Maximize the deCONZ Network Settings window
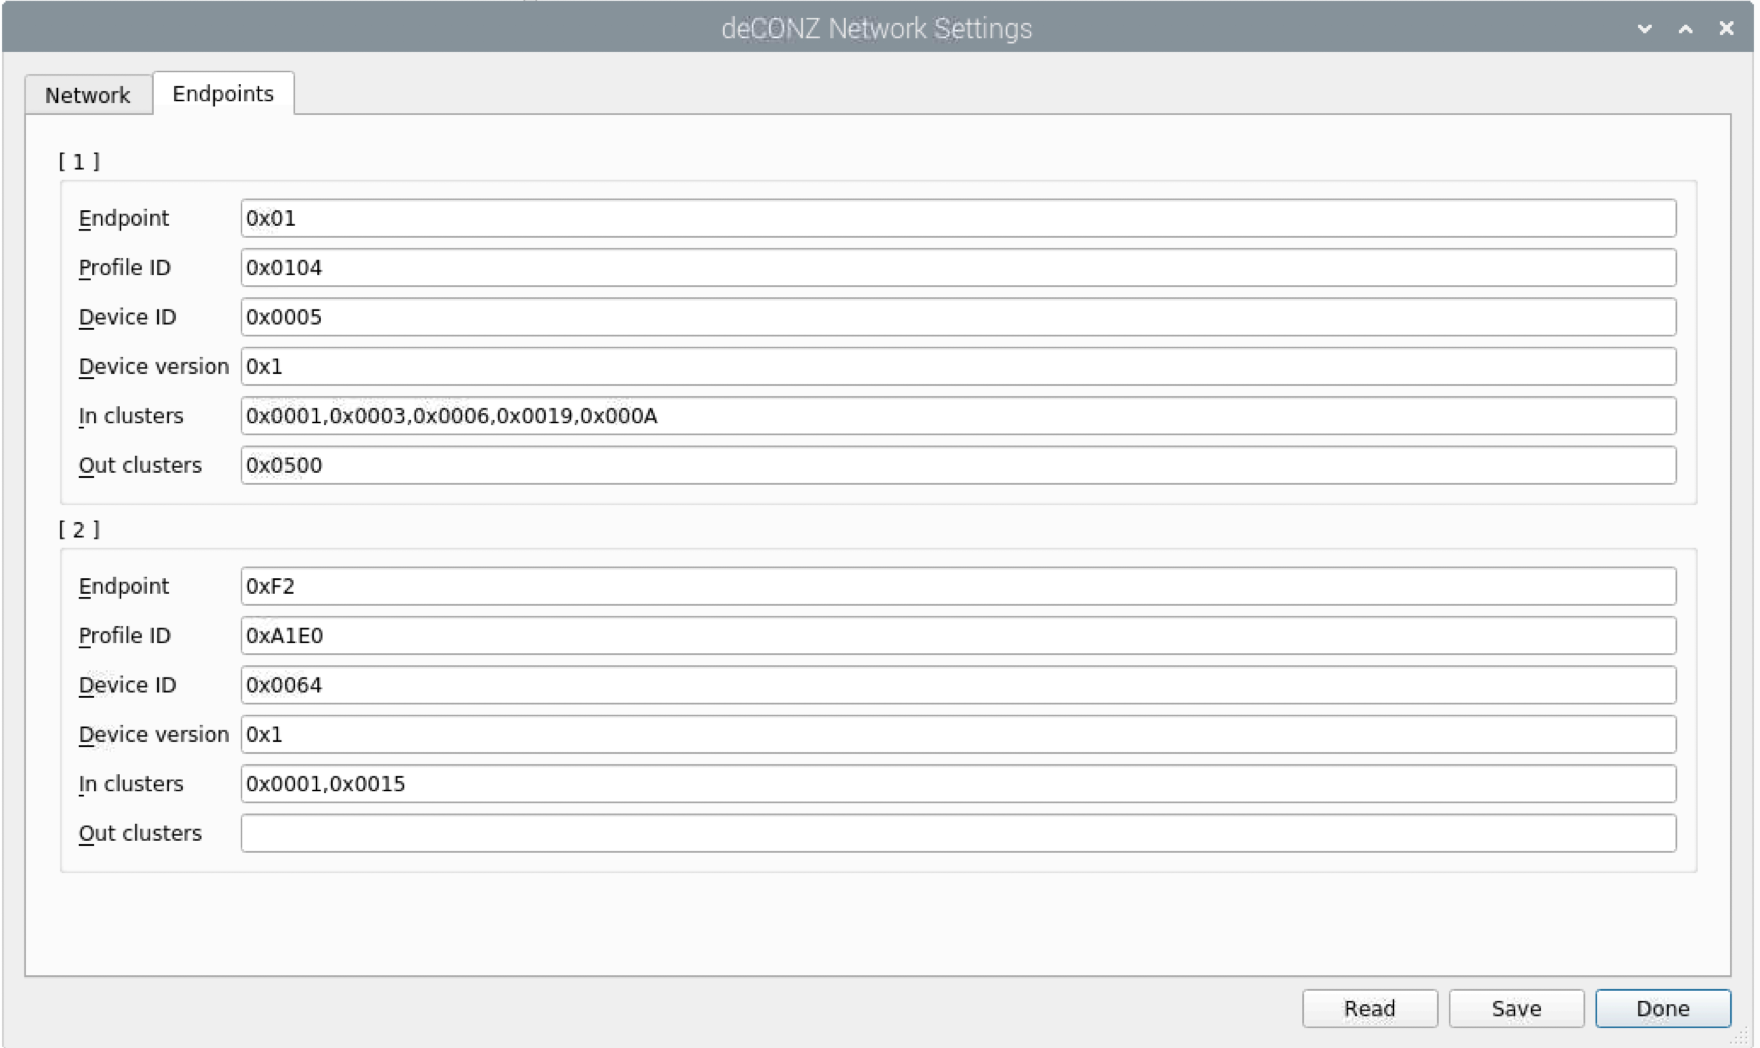The width and height of the screenshot is (1760, 1048). point(1686,29)
